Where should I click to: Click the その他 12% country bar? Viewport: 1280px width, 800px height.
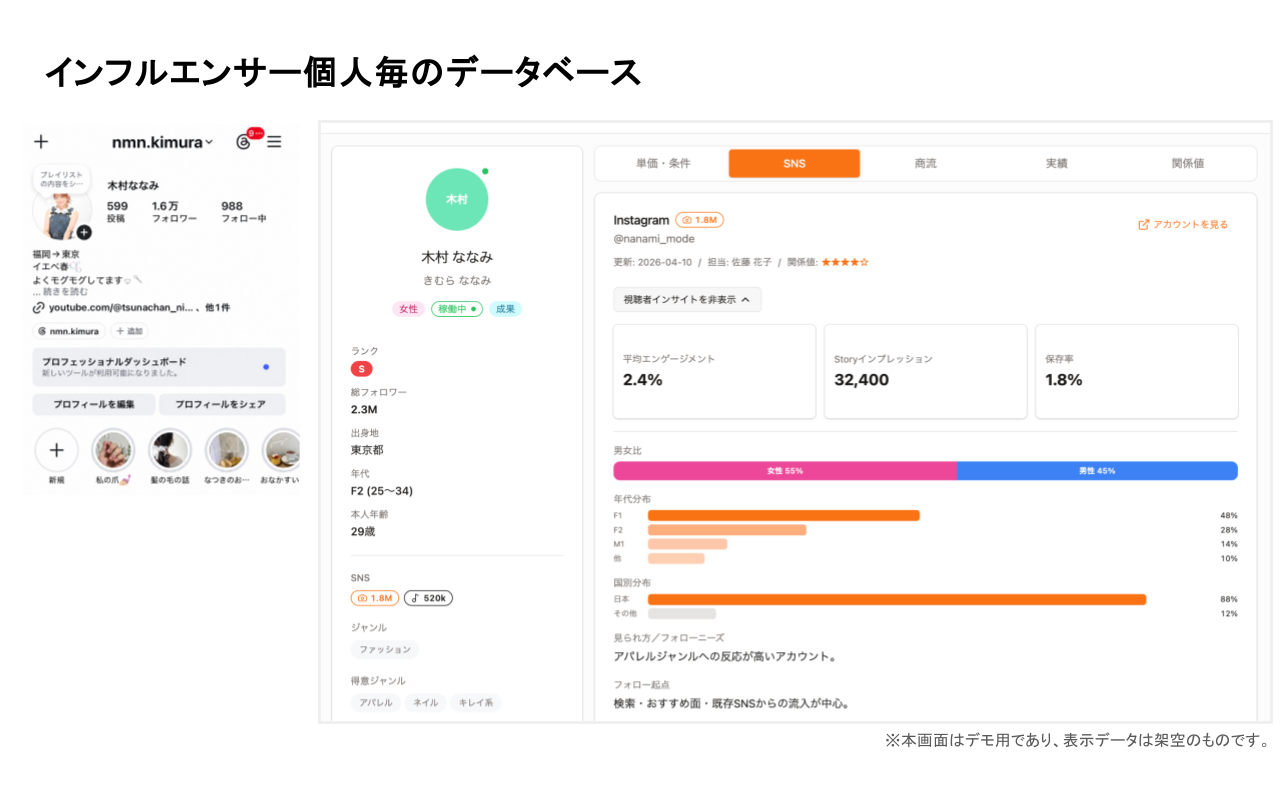click(682, 614)
